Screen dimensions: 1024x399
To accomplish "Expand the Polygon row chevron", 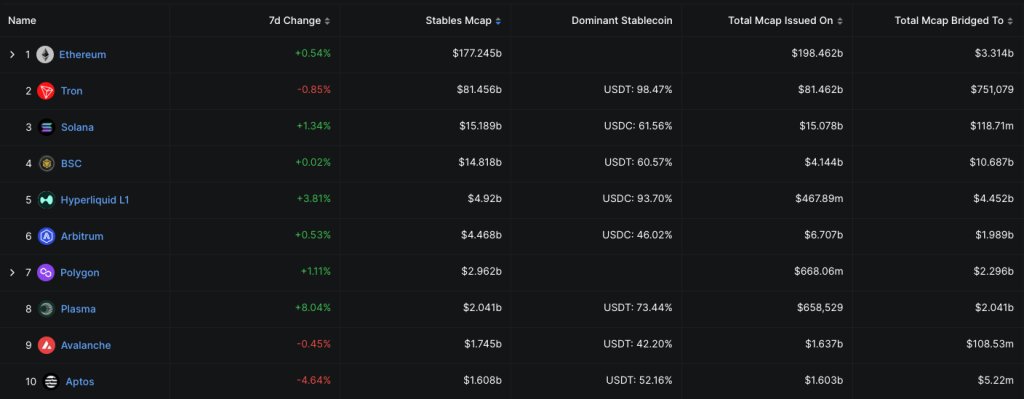I will pyautogui.click(x=12, y=272).
